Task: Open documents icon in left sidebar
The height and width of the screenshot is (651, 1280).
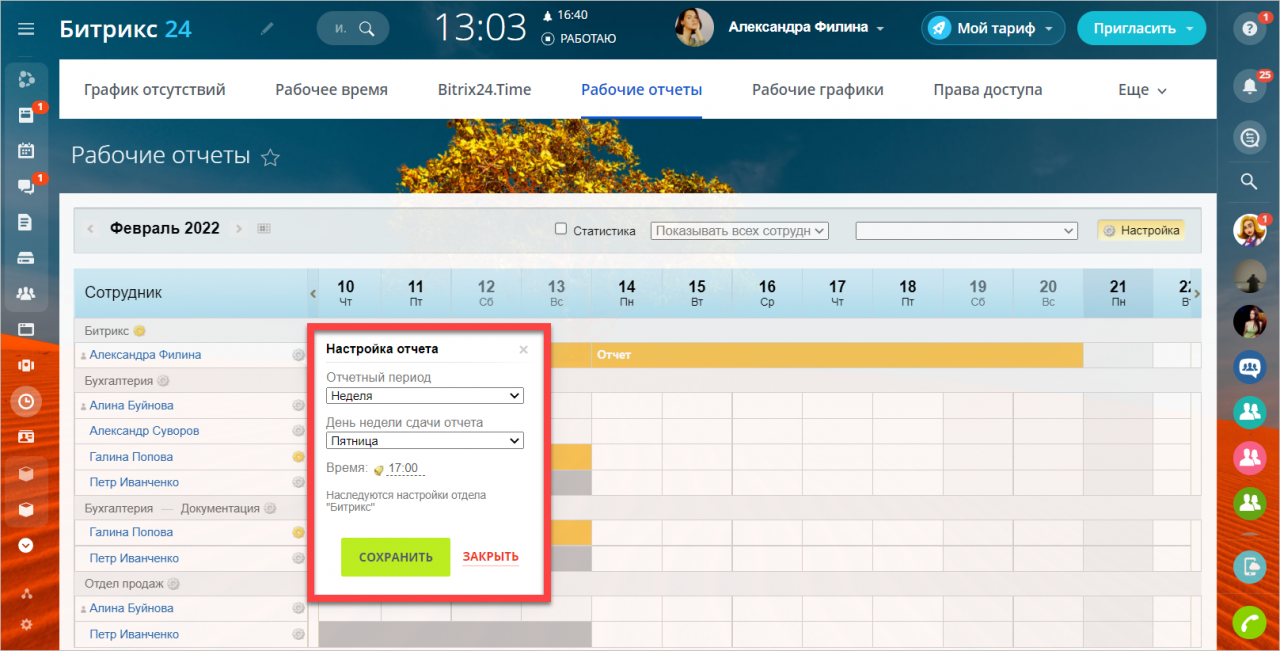Action: (x=26, y=222)
